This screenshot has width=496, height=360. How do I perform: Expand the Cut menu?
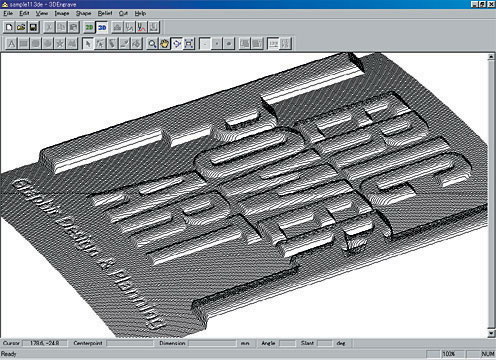[x=123, y=13]
